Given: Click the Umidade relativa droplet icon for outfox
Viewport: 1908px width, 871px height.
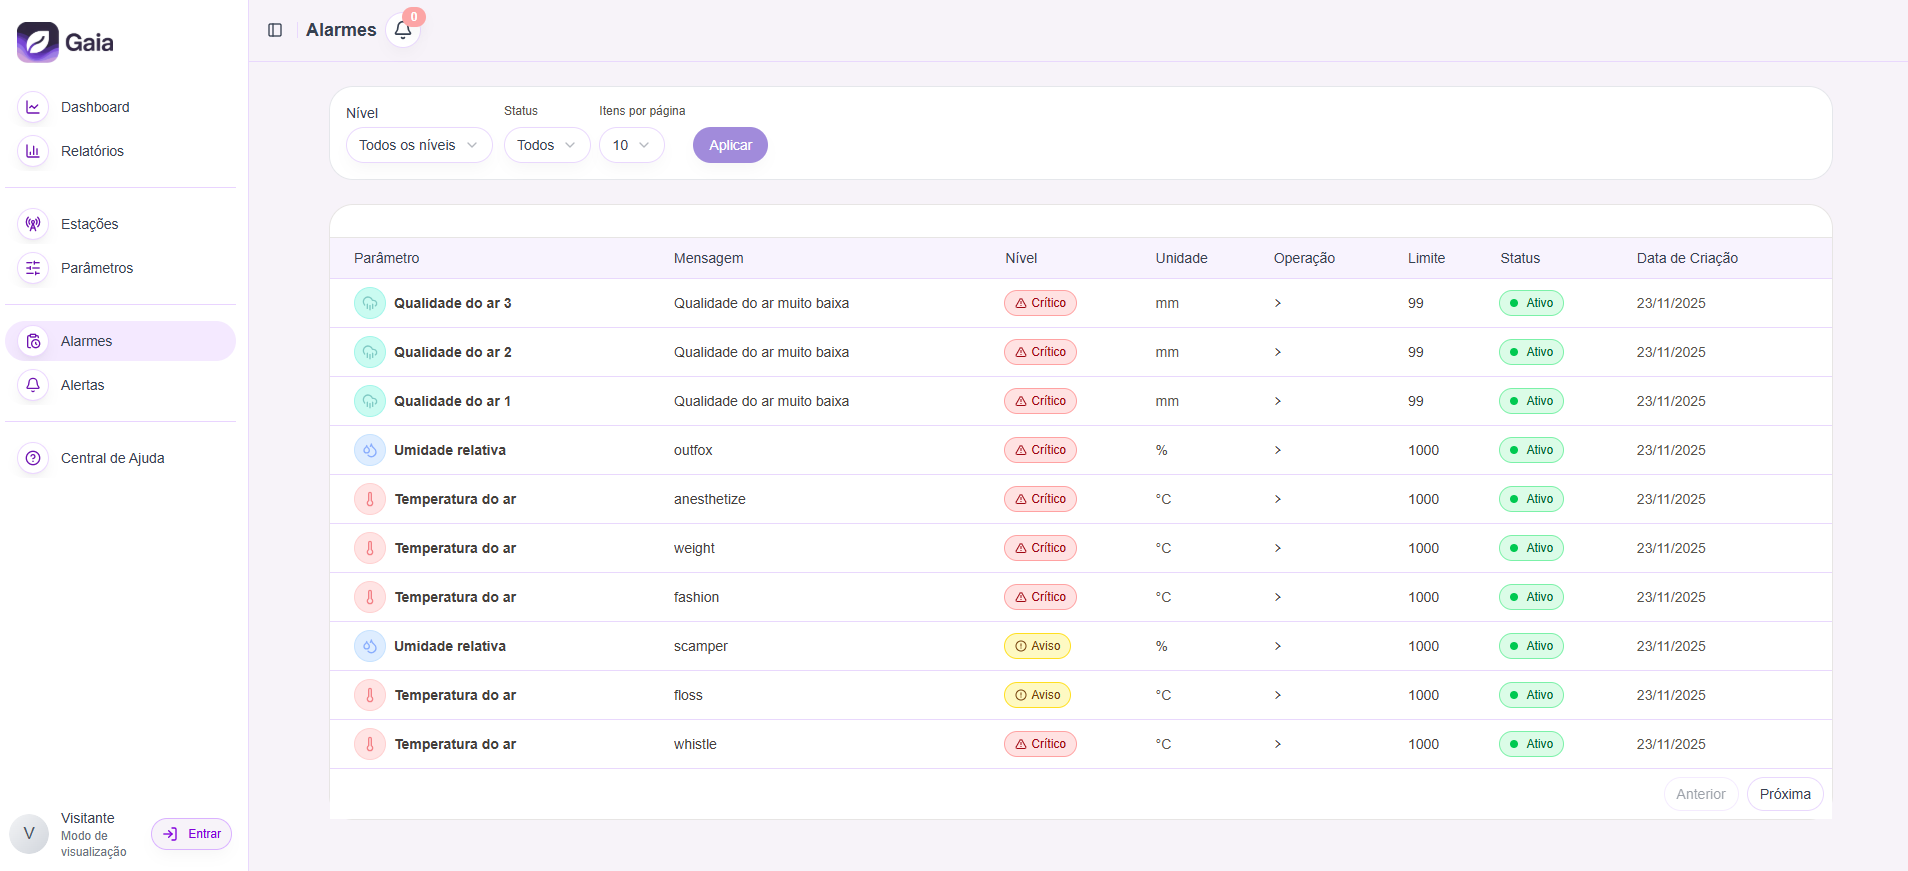Looking at the screenshot, I should click(370, 450).
